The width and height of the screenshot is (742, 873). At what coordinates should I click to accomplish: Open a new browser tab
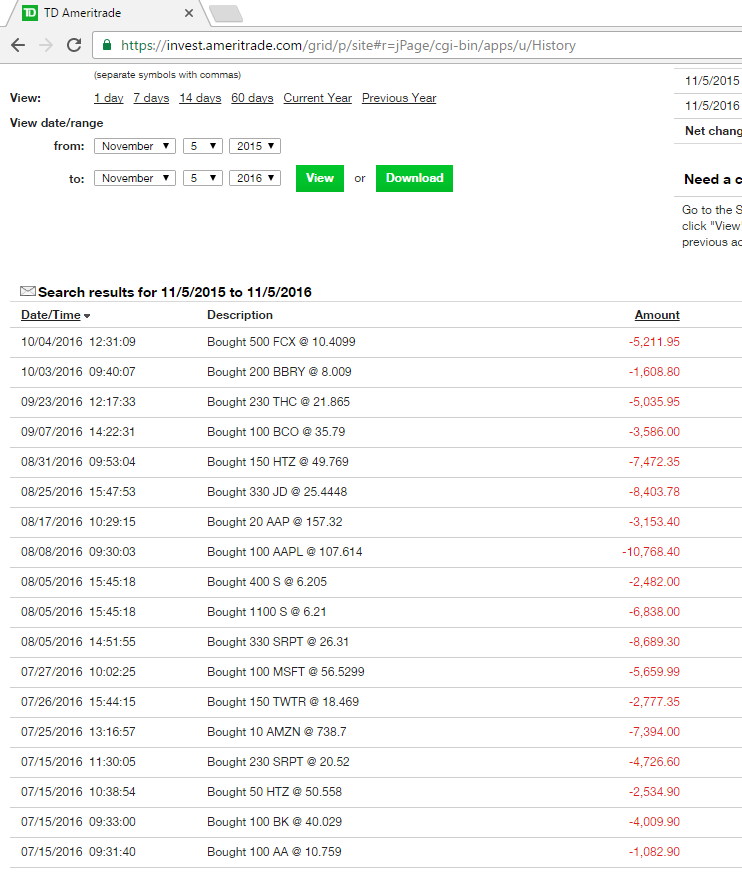[x=226, y=13]
